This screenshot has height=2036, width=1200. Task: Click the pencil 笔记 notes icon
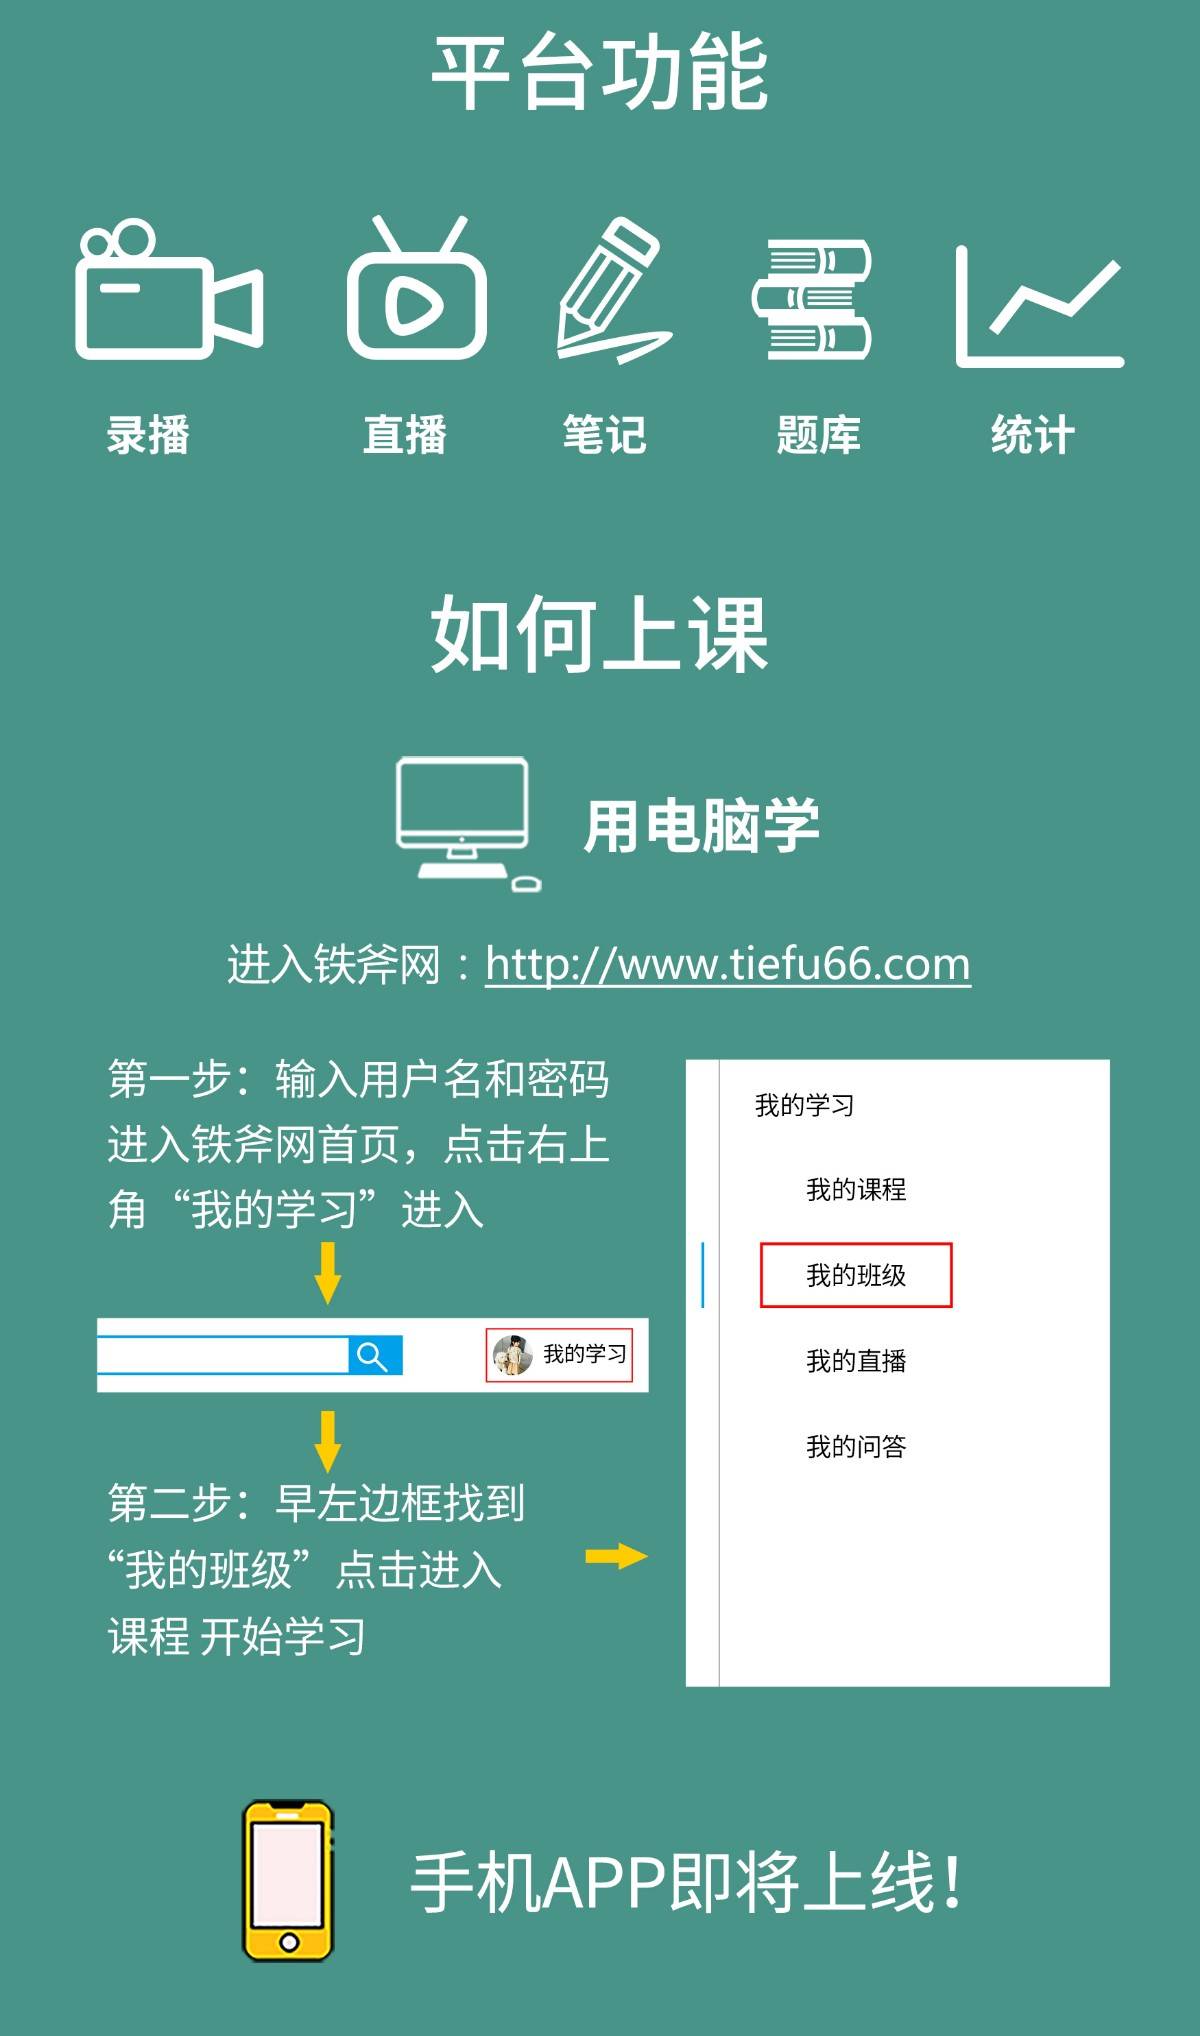(x=613, y=289)
